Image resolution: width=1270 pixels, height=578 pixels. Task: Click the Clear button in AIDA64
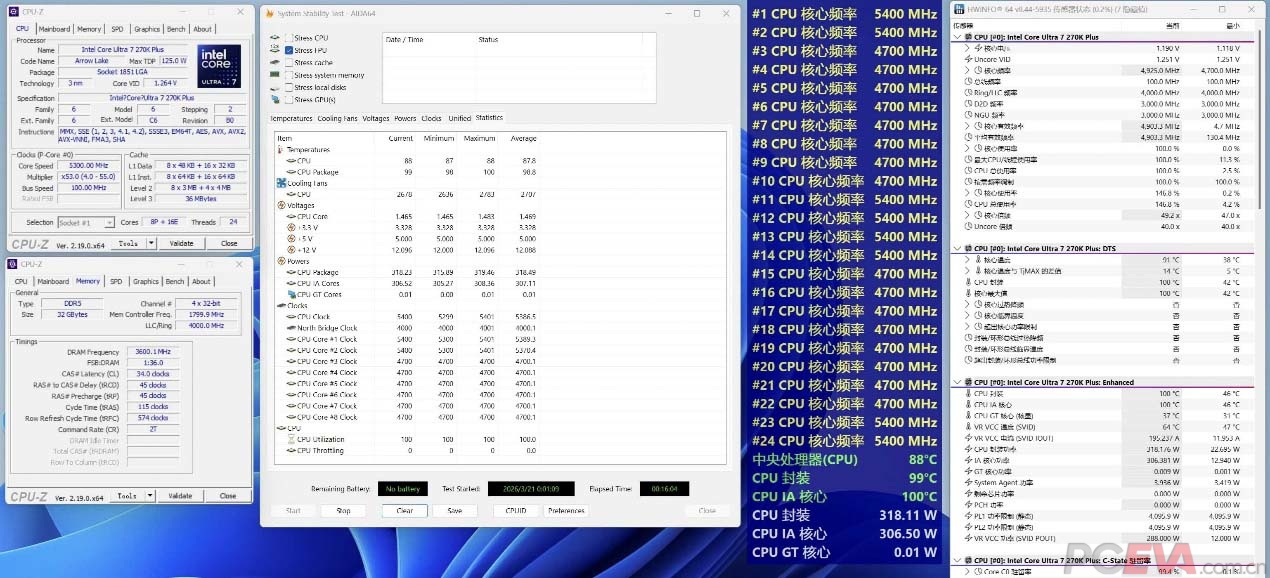404,510
